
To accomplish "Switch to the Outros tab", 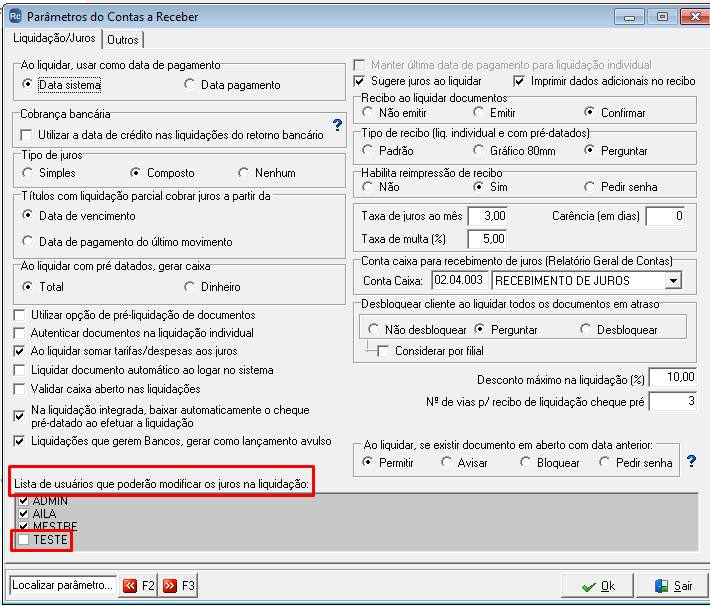I will pos(123,40).
